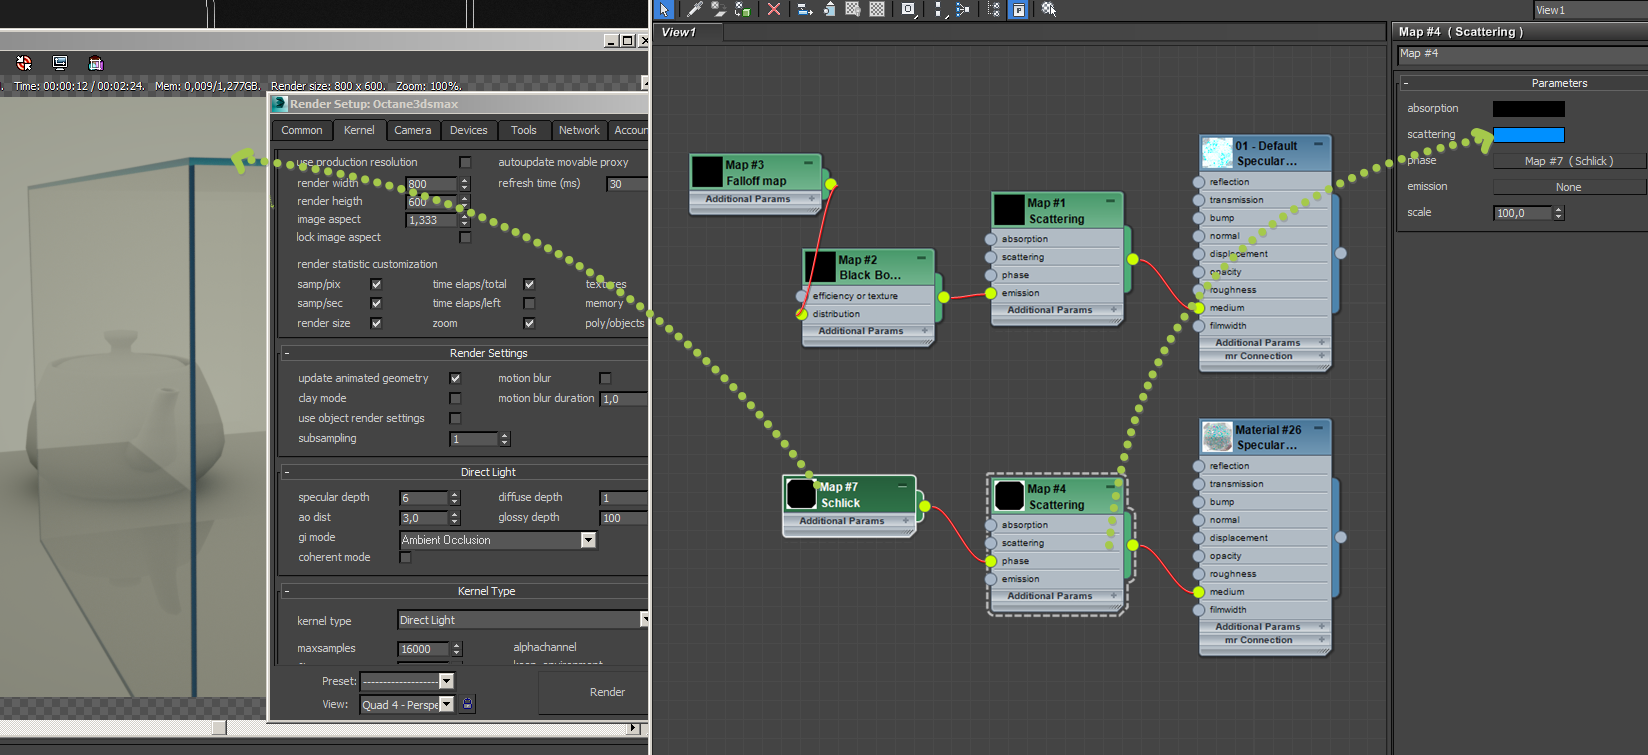Screen dimensions: 1648x755
Task: Click the maxsamples value field
Action: 424,649
